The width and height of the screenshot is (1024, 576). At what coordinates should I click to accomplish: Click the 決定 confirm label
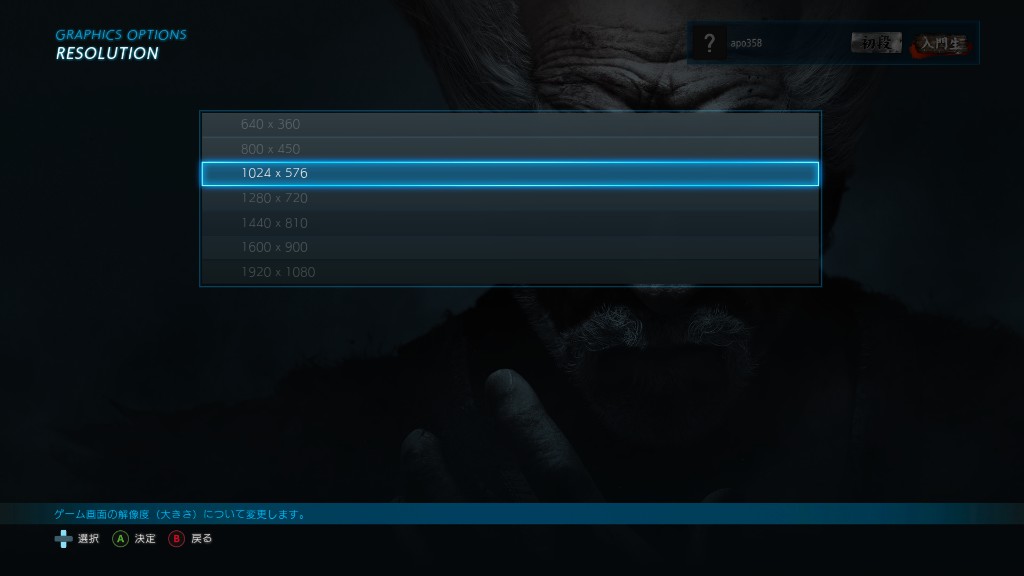click(x=145, y=539)
